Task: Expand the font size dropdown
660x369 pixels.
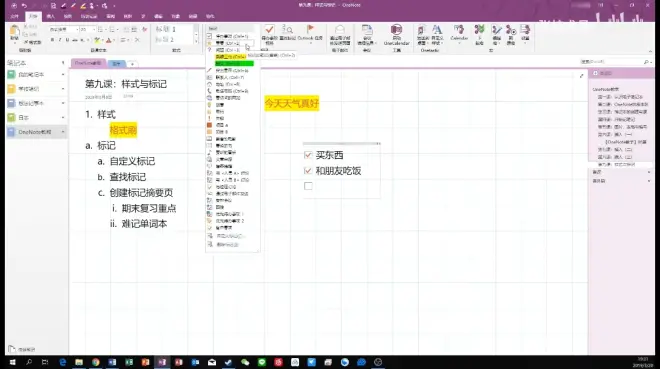Action: (x=93, y=29)
